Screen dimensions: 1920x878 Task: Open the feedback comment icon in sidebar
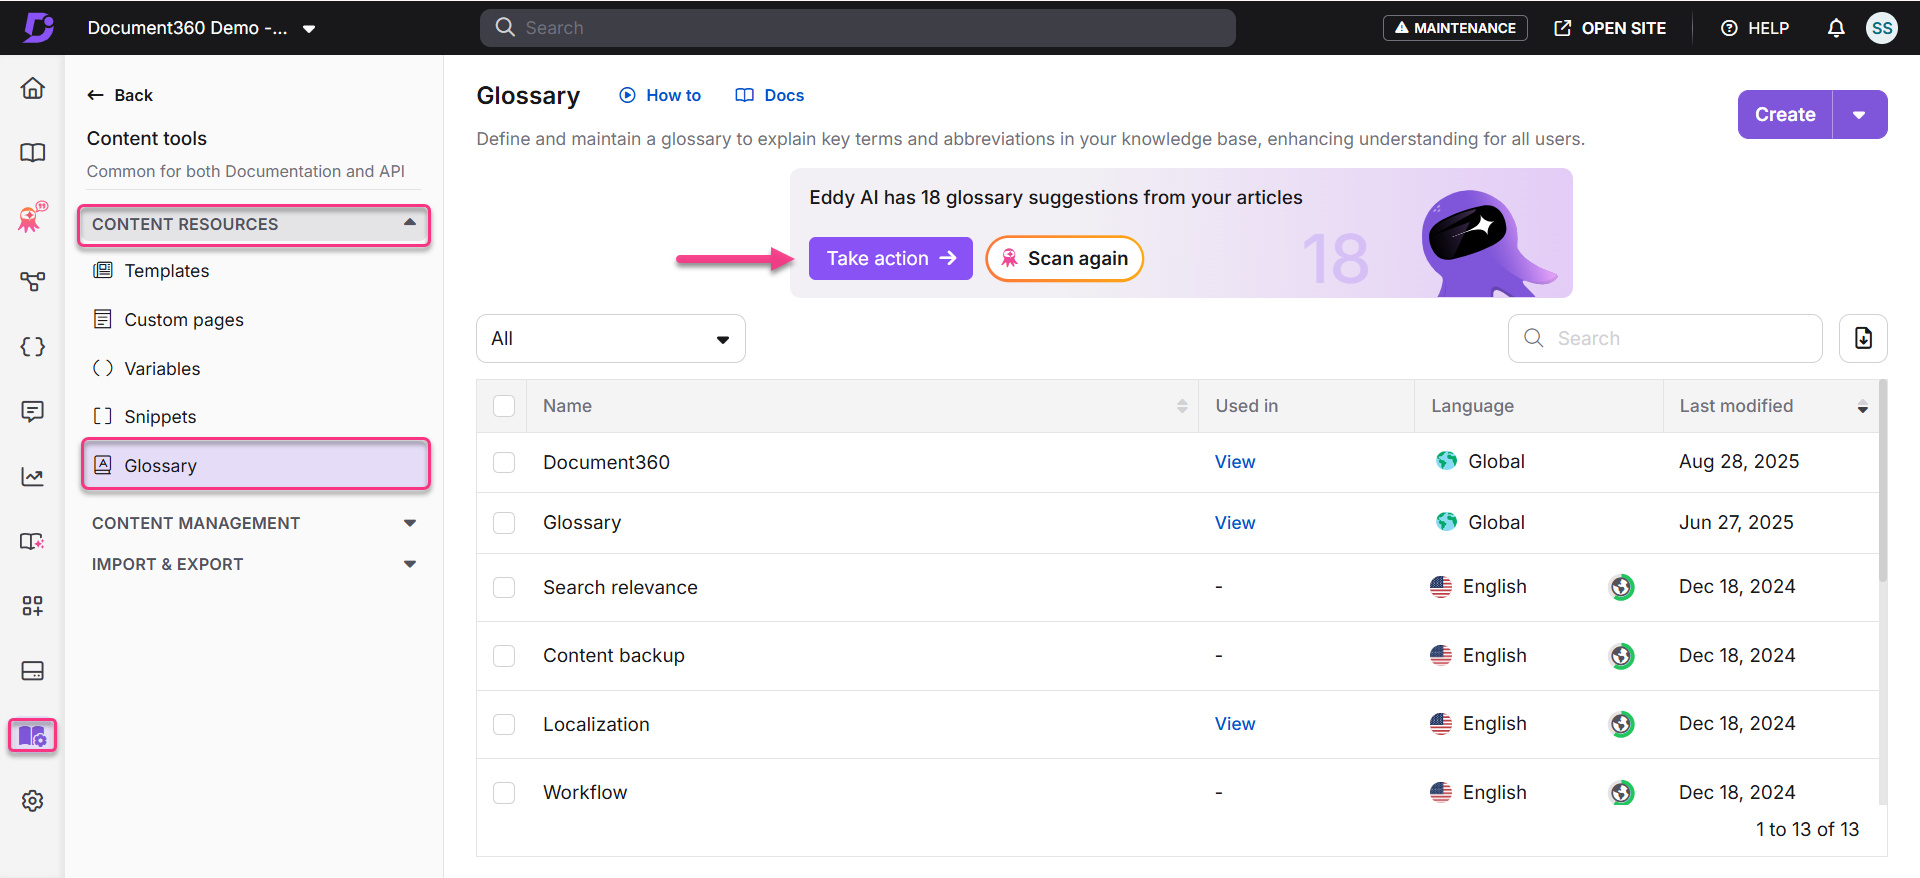pos(32,412)
